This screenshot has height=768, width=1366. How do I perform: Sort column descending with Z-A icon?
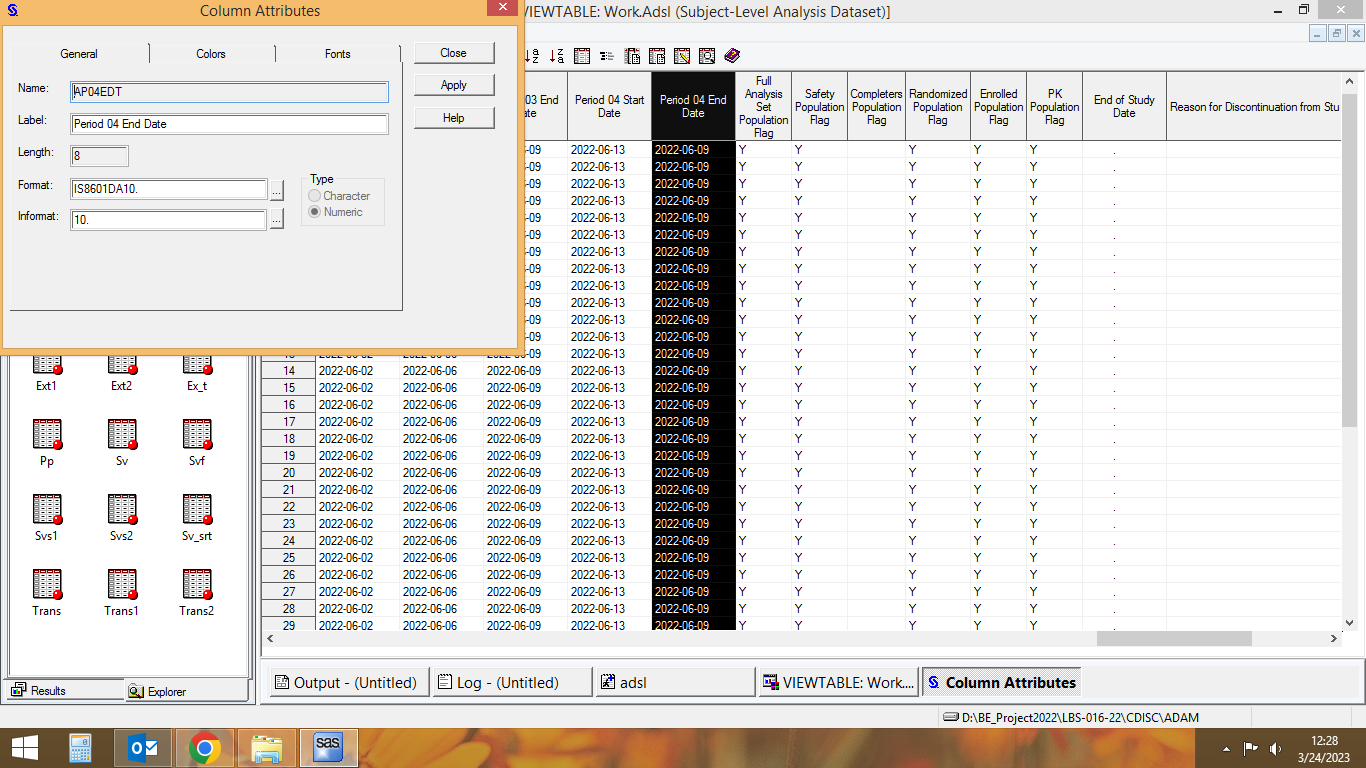click(556, 56)
